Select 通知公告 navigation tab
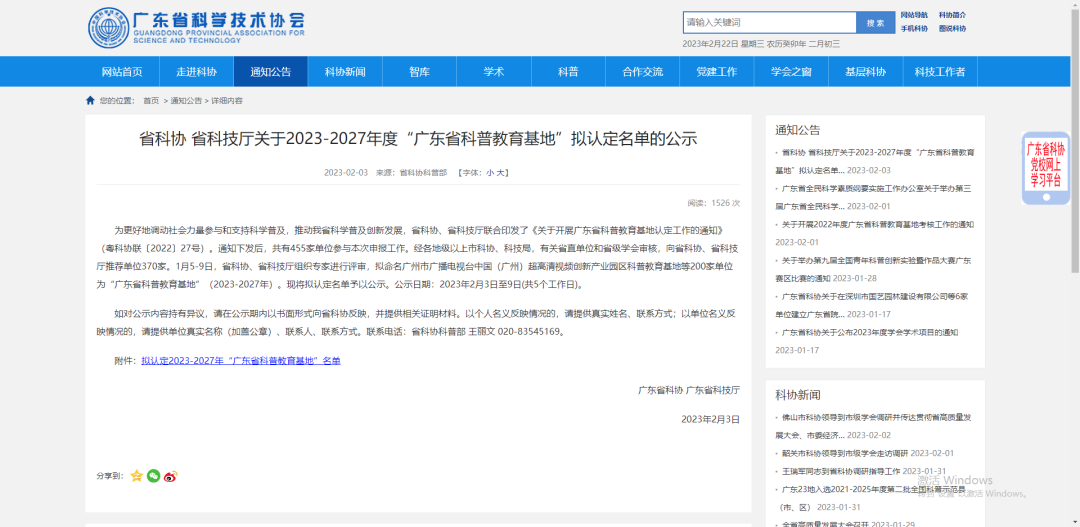The image size is (1080, 527). tap(271, 72)
